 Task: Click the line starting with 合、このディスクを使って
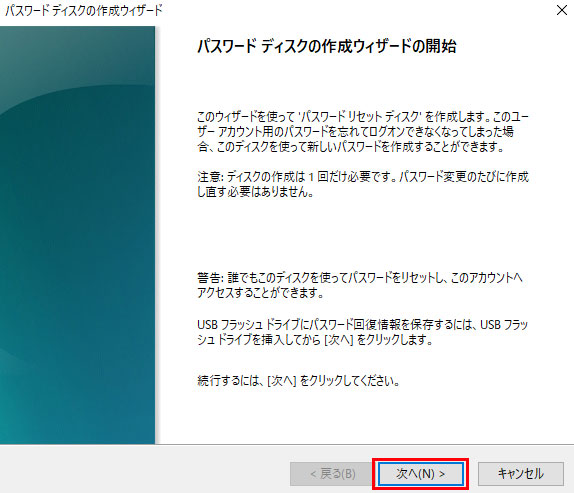[x=351, y=147]
